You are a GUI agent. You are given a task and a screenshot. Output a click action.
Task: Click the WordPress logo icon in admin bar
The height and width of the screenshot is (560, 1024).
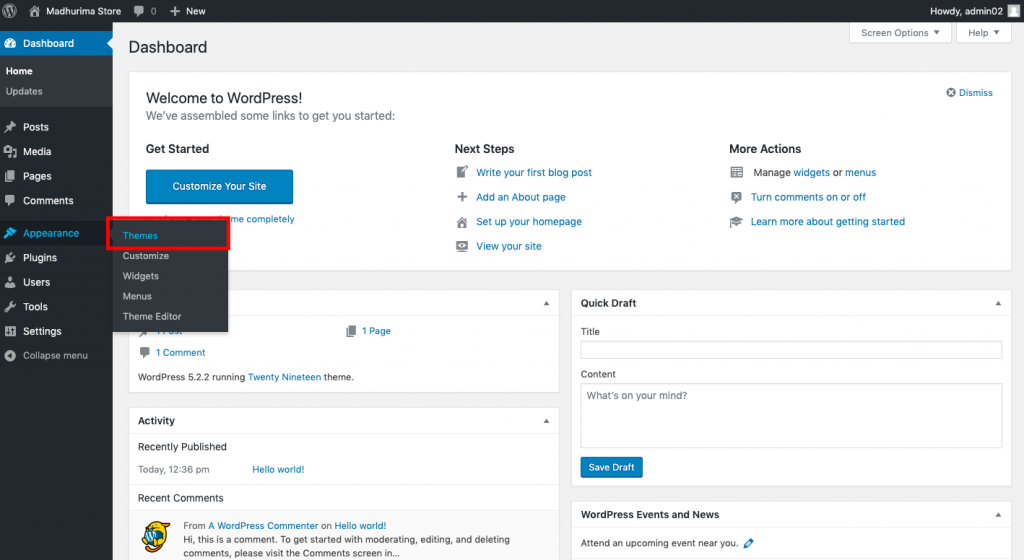[x=10, y=11]
